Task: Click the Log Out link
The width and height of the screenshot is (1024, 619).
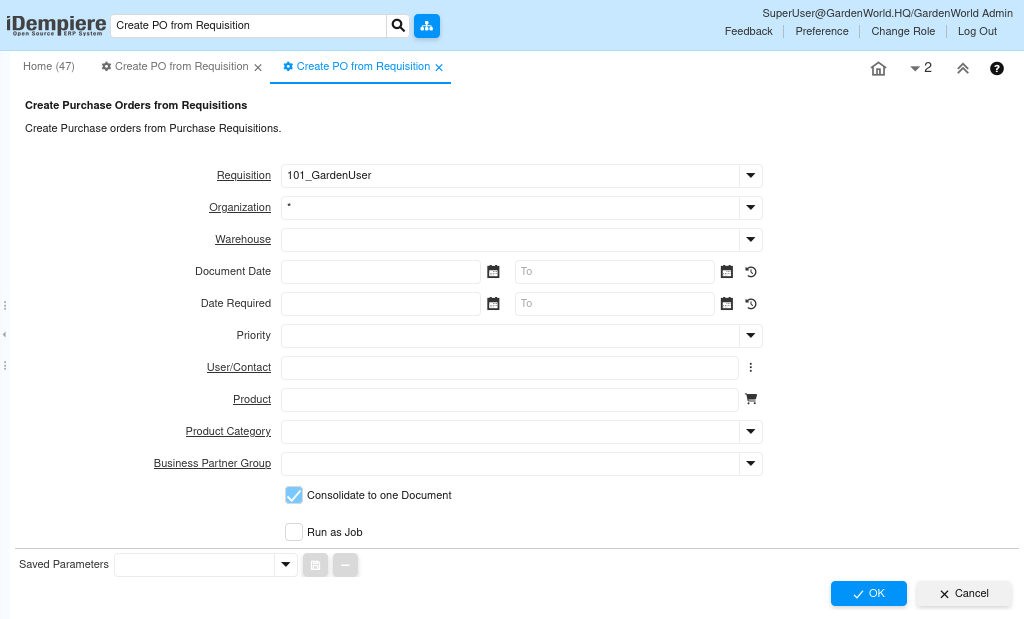Action: click(977, 31)
